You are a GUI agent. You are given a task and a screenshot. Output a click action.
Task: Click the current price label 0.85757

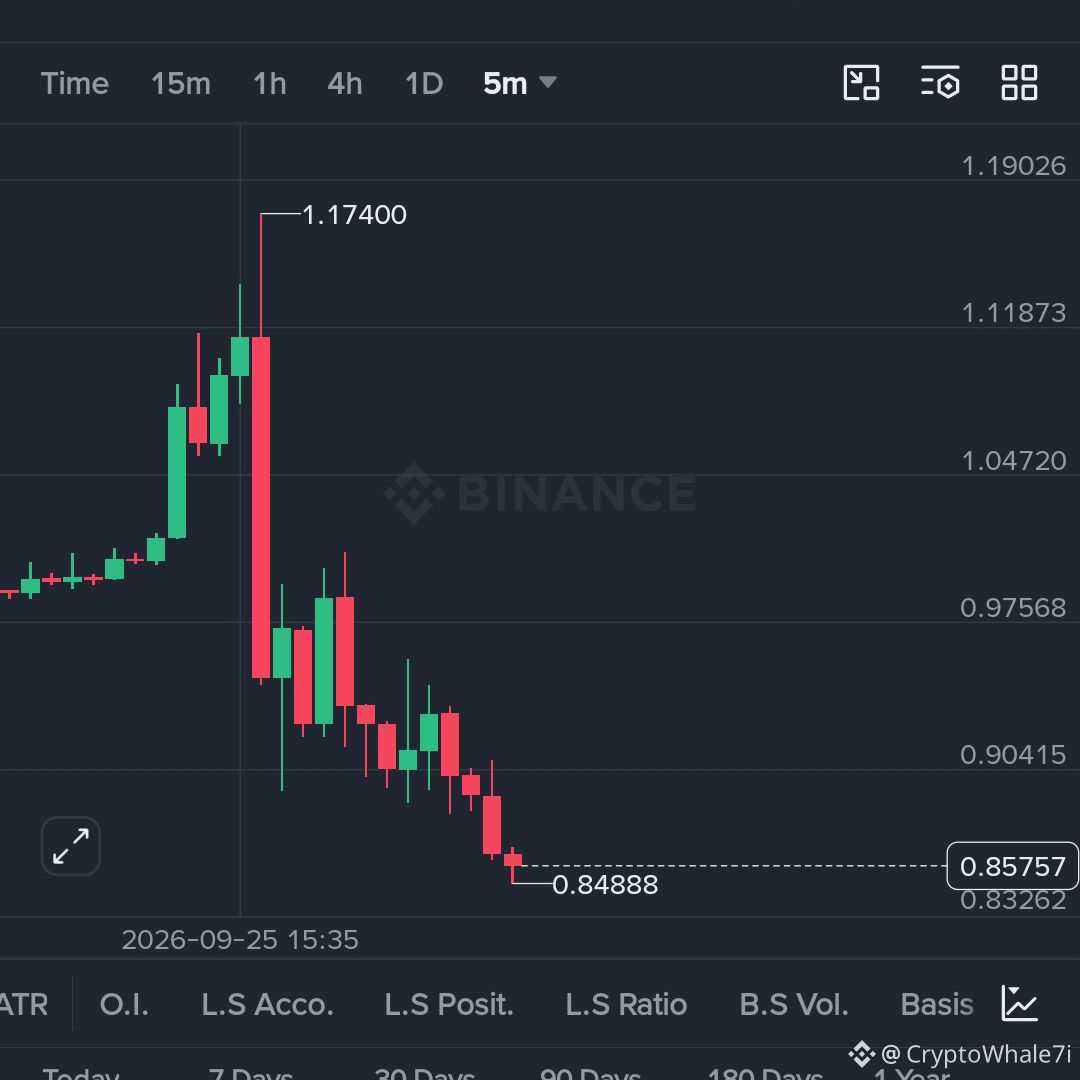pyautogui.click(x=1012, y=866)
